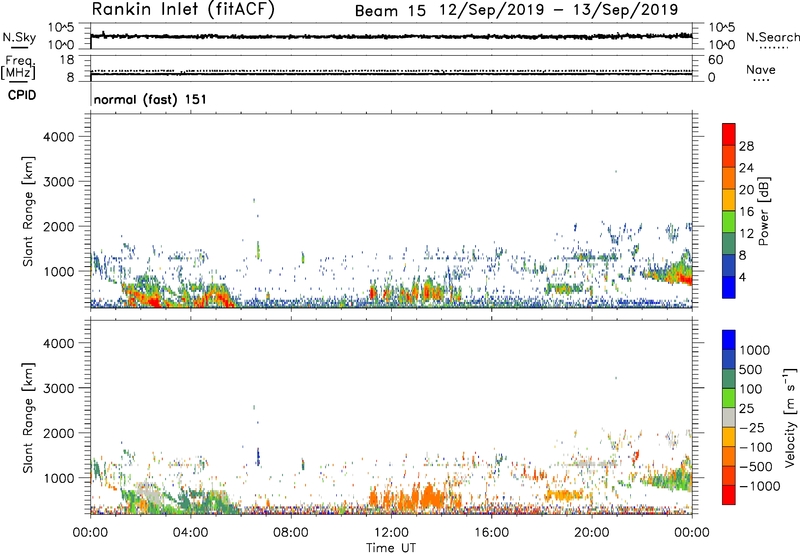The image size is (800, 554).
Task: Select the 'normal (fast) 151' CPID text
Action: 150,99
